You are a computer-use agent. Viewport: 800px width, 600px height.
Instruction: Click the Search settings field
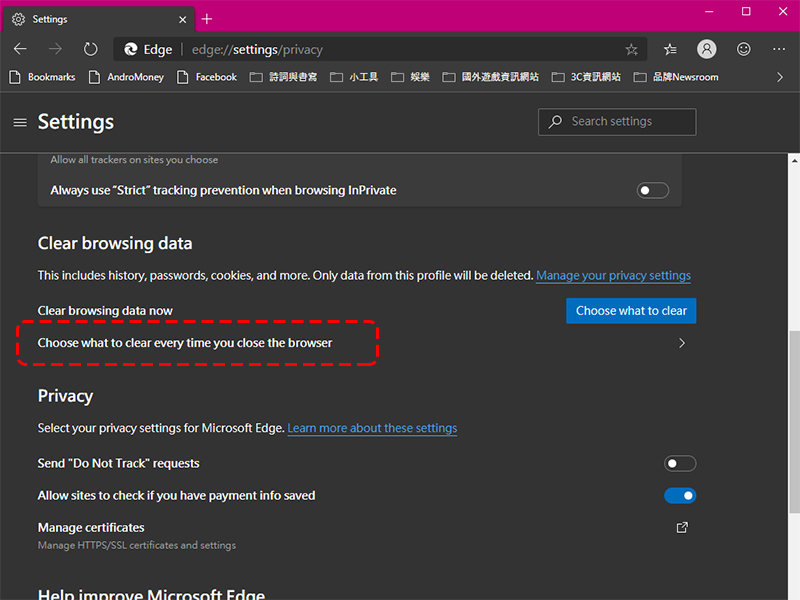pos(617,121)
